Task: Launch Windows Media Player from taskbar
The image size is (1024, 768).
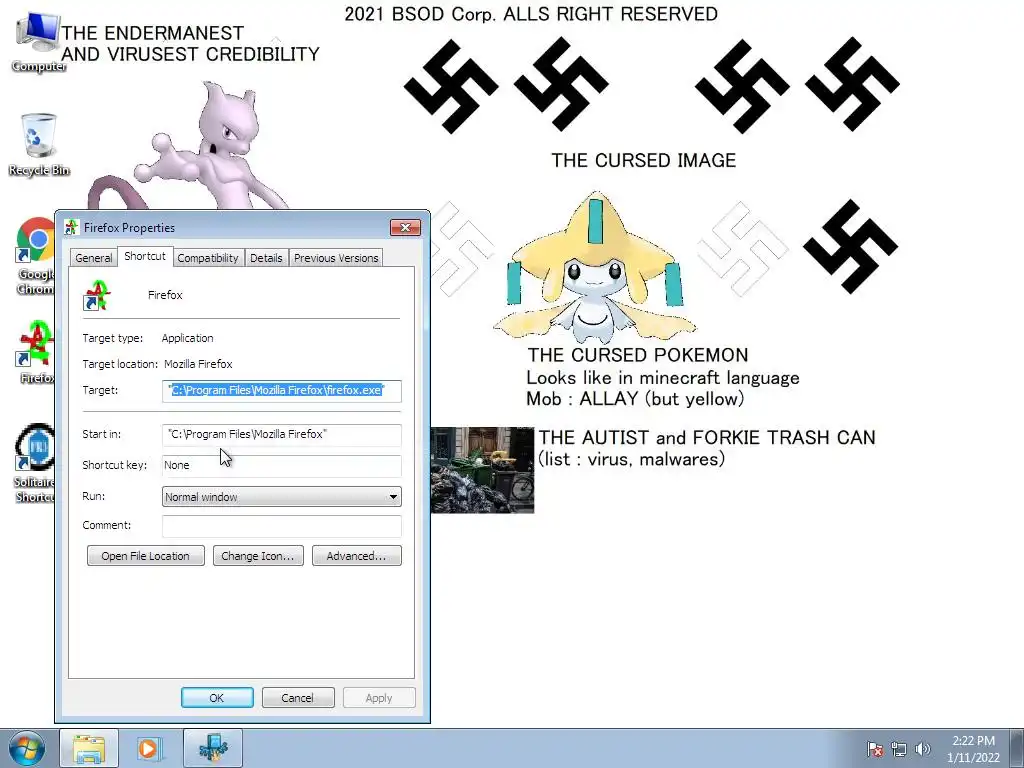Action: coord(148,748)
